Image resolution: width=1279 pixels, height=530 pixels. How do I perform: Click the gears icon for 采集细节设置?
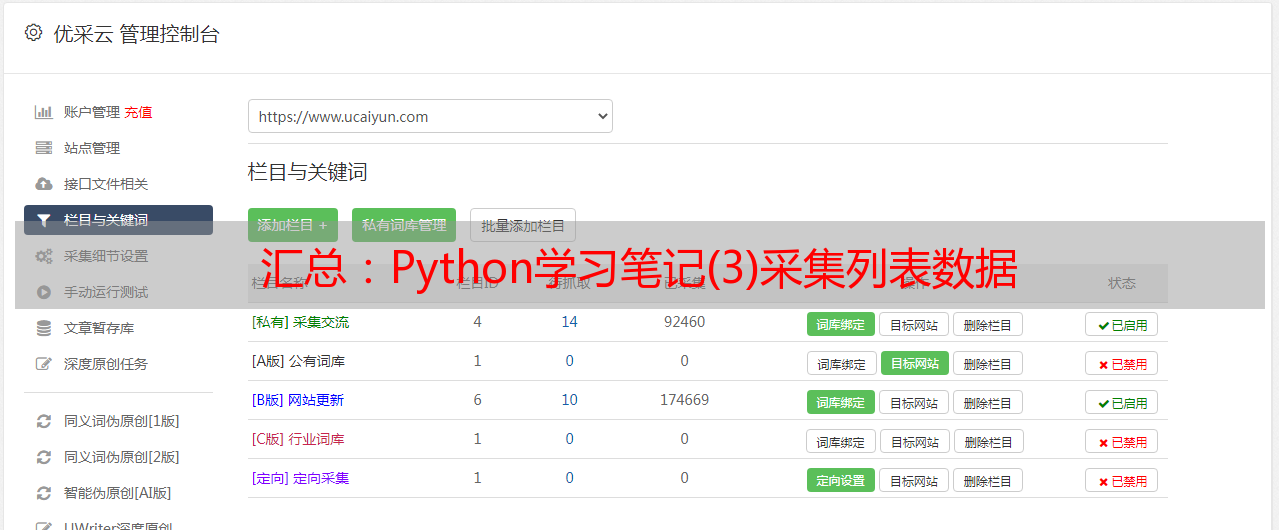tap(44, 256)
